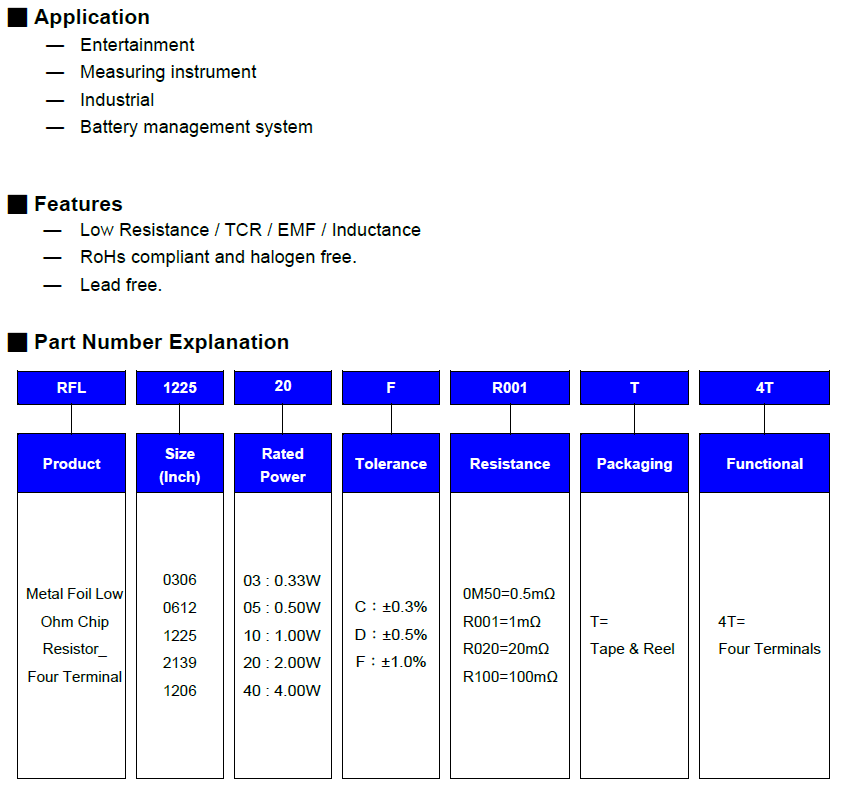This screenshot has height=785, width=843.
Task: Click the RoHs compliant and halogen free line
Action: [218, 257]
